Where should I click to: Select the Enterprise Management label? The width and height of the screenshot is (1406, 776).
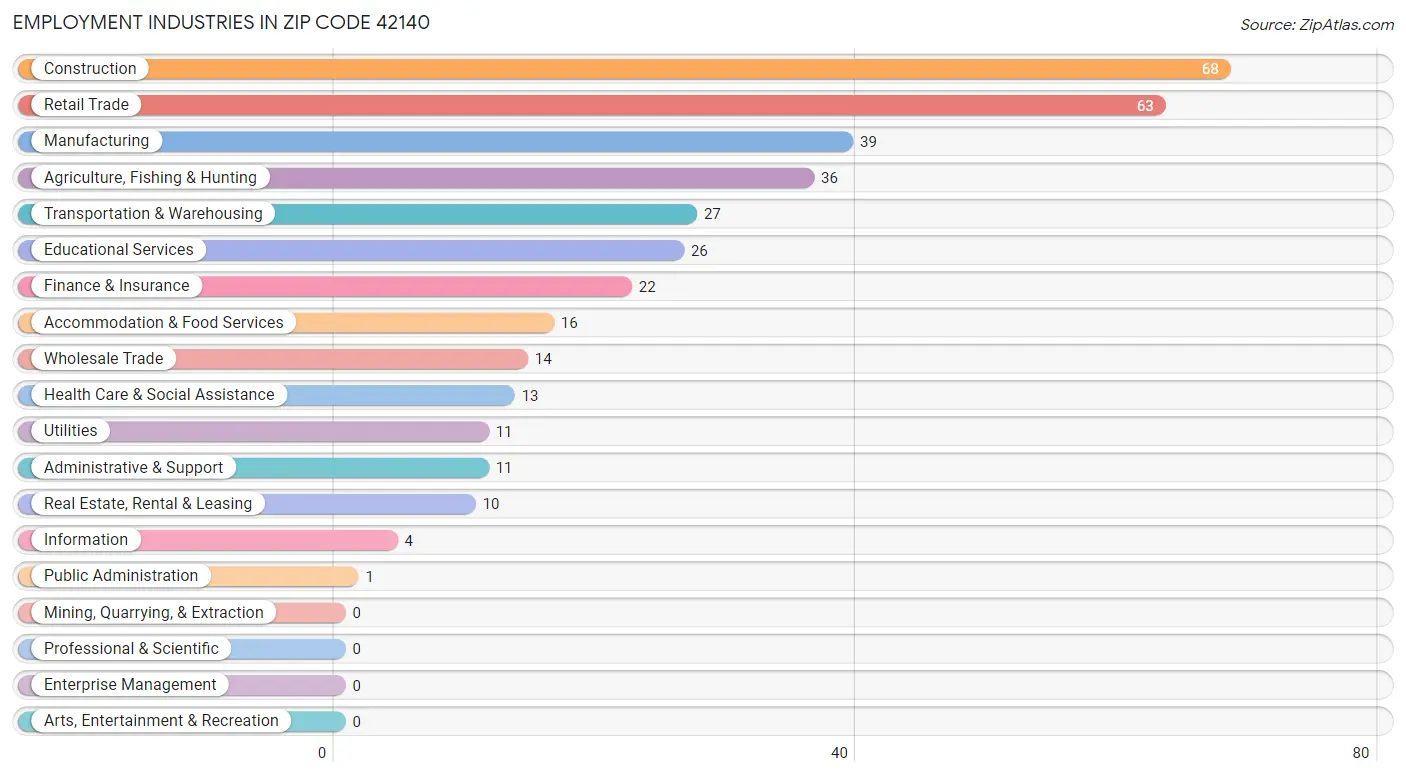[130, 684]
